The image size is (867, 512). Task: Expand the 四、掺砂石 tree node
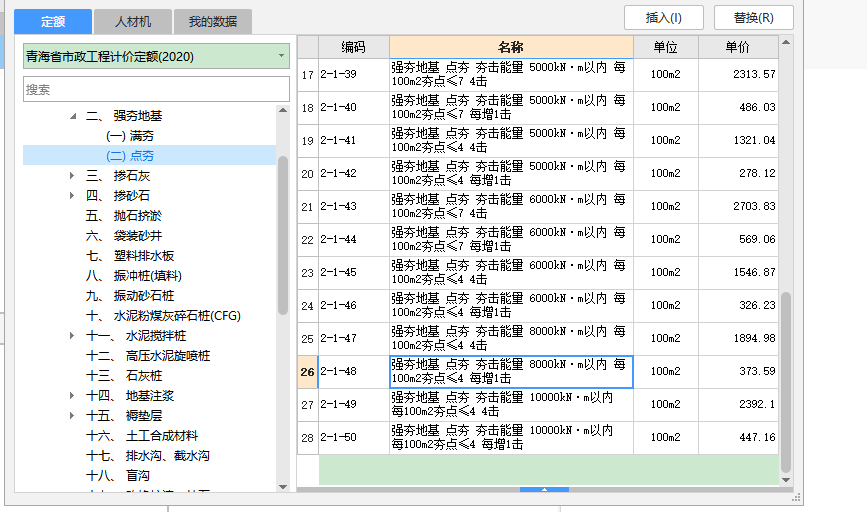click(x=72, y=196)
